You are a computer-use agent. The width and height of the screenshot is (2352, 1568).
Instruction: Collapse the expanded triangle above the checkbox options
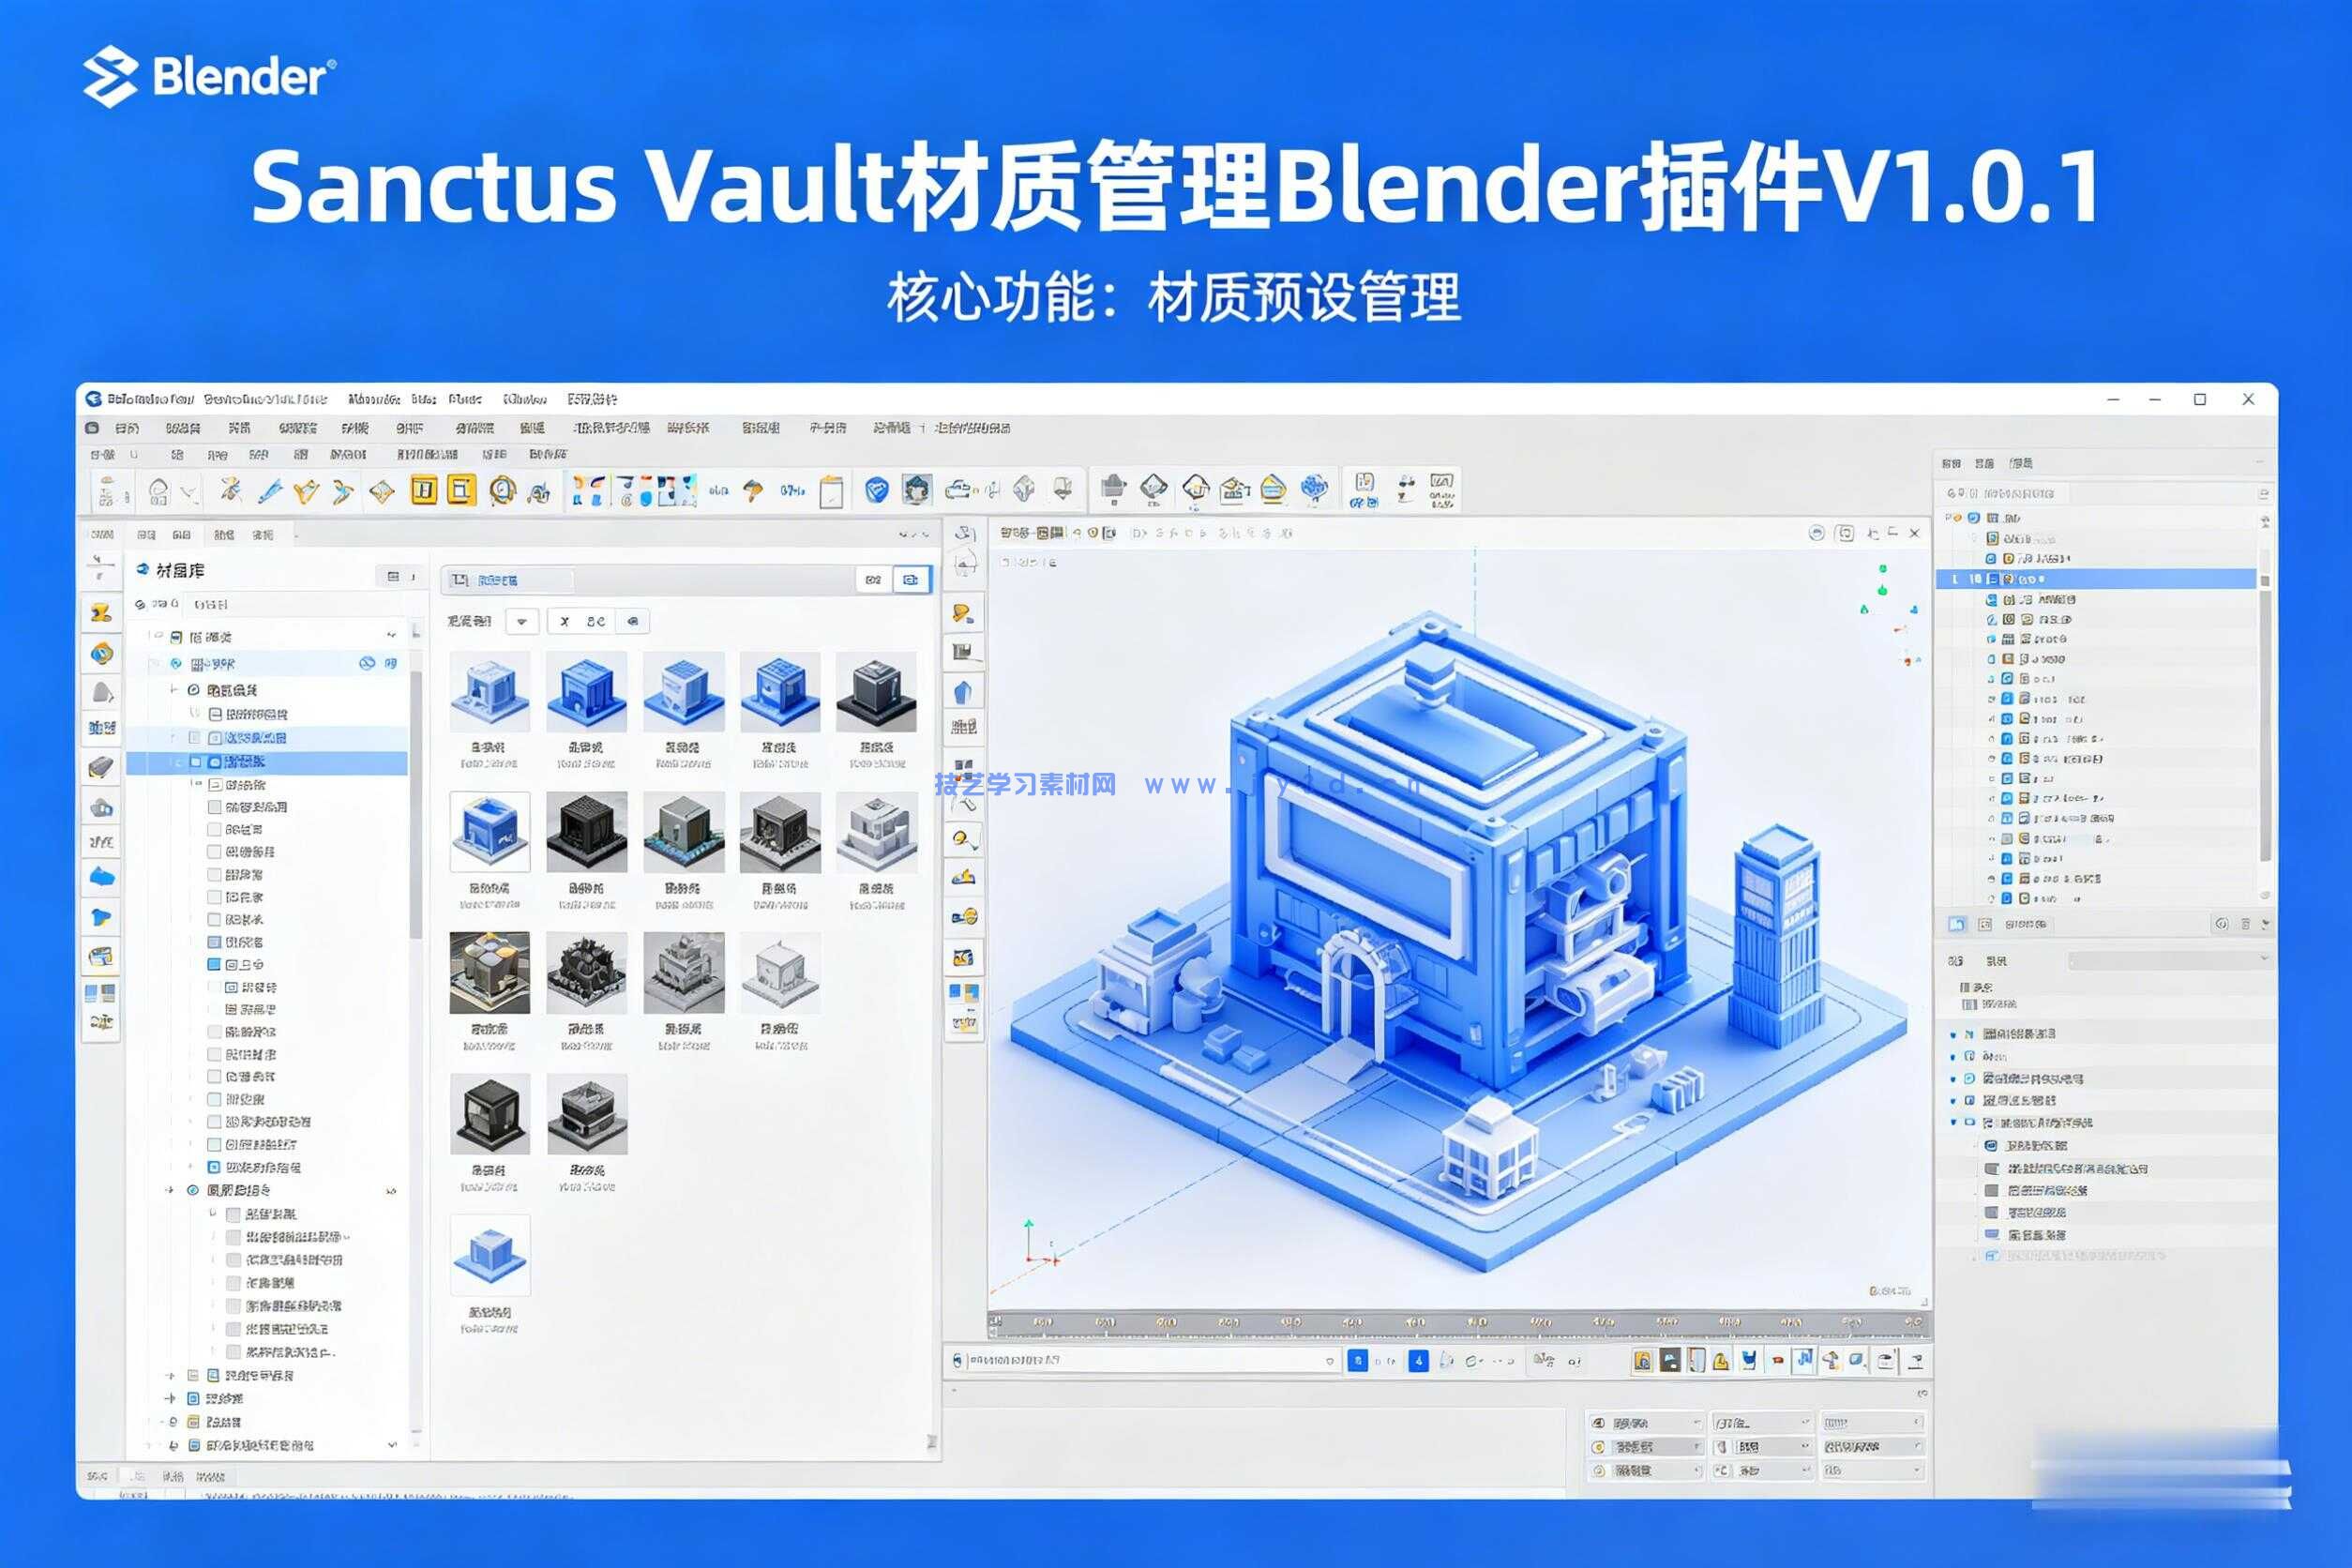pyautogui.click(x=1953, y=1123)
